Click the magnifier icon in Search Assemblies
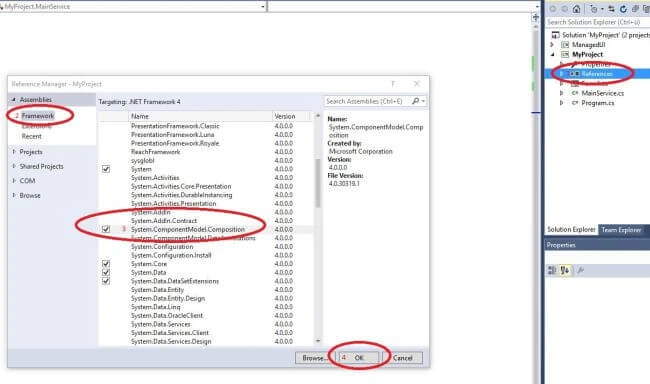 pyautogui.click(x=415, y=101)
